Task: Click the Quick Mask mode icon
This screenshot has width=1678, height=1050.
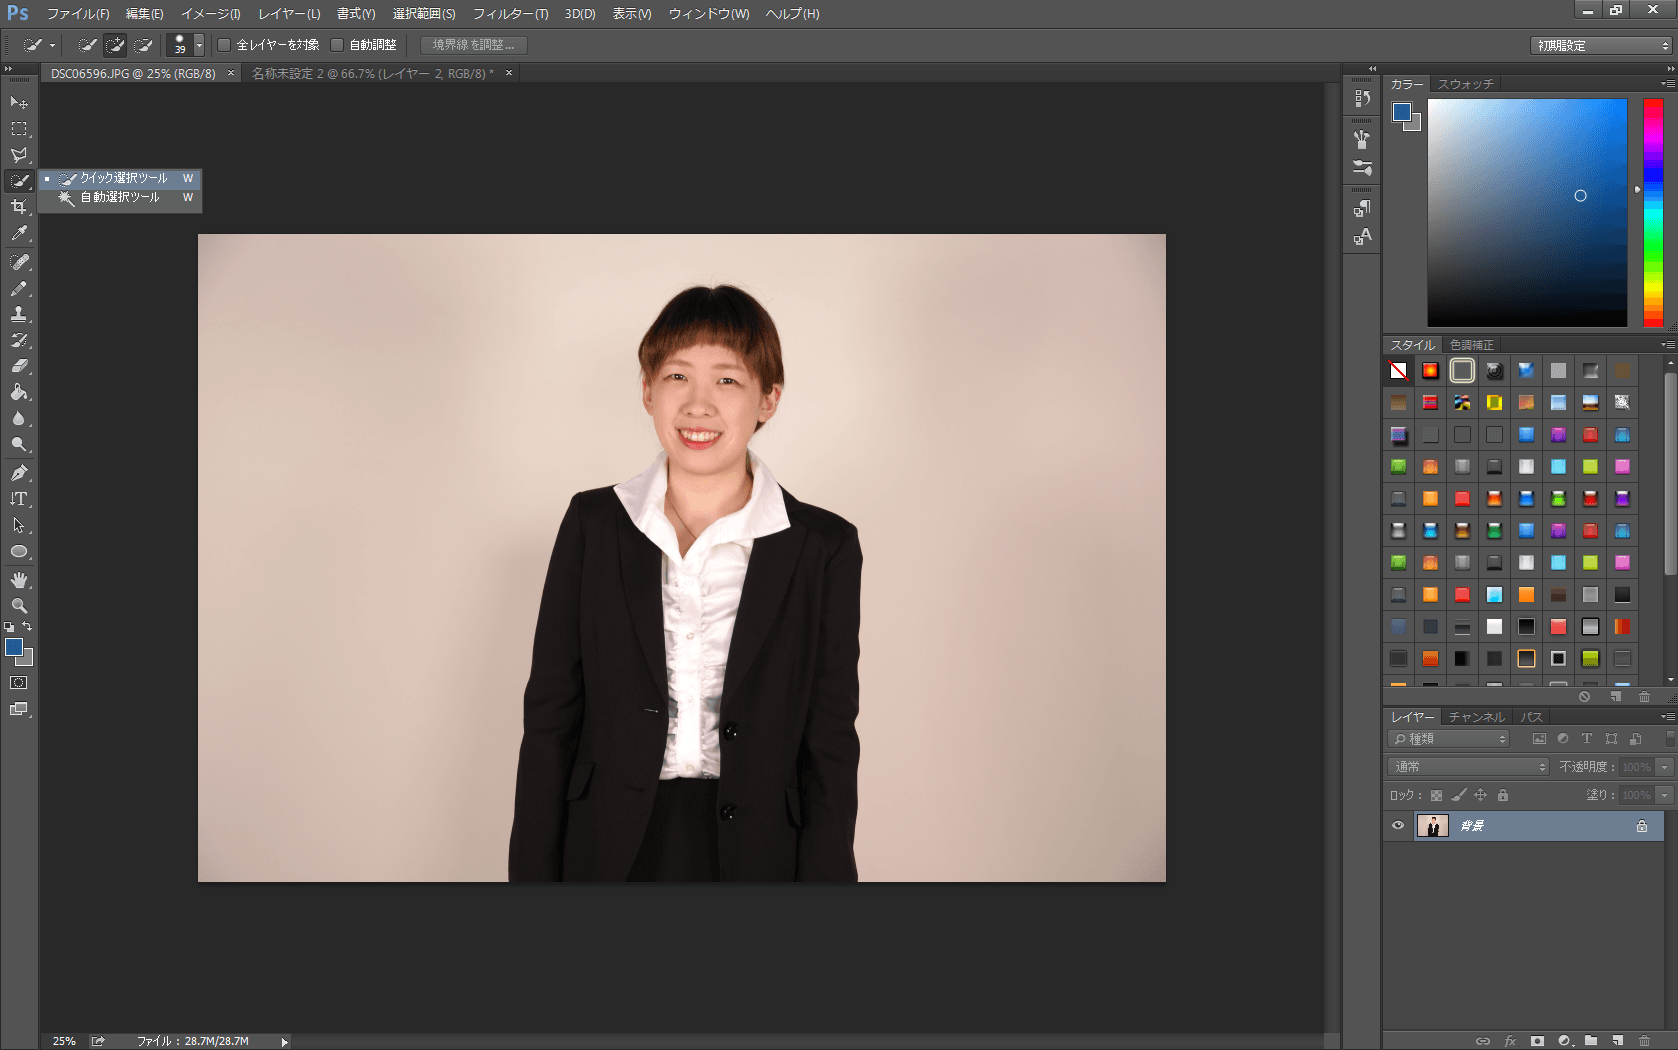Action: pos(19,683)
